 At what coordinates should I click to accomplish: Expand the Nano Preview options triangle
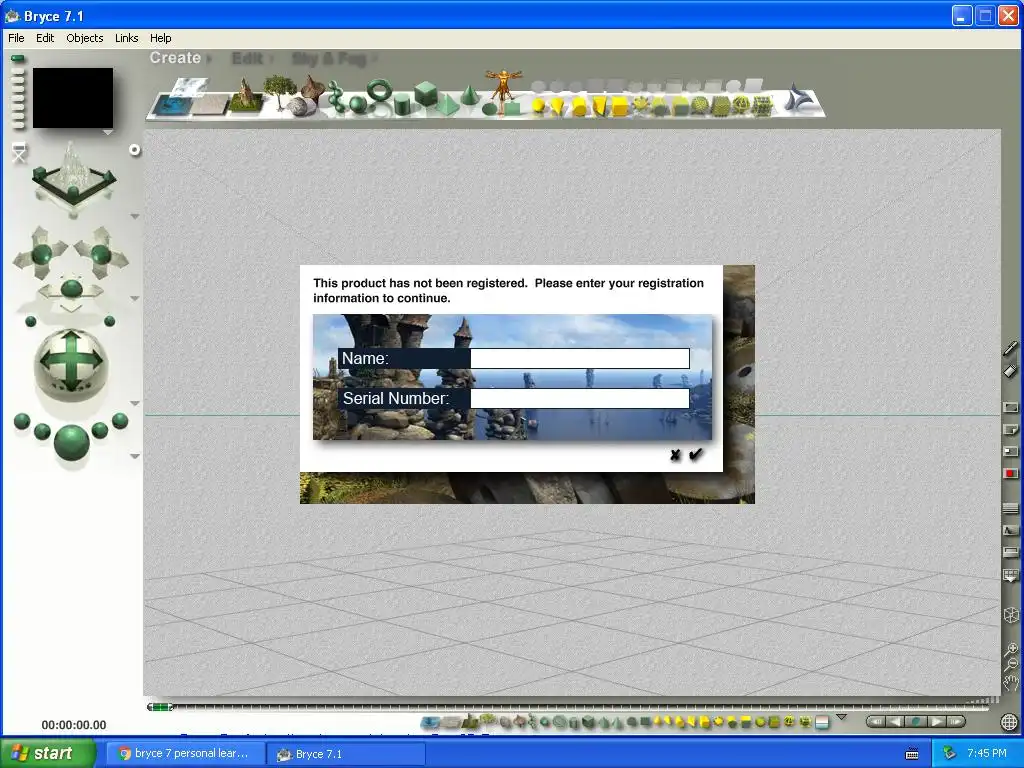pos(108,133)
